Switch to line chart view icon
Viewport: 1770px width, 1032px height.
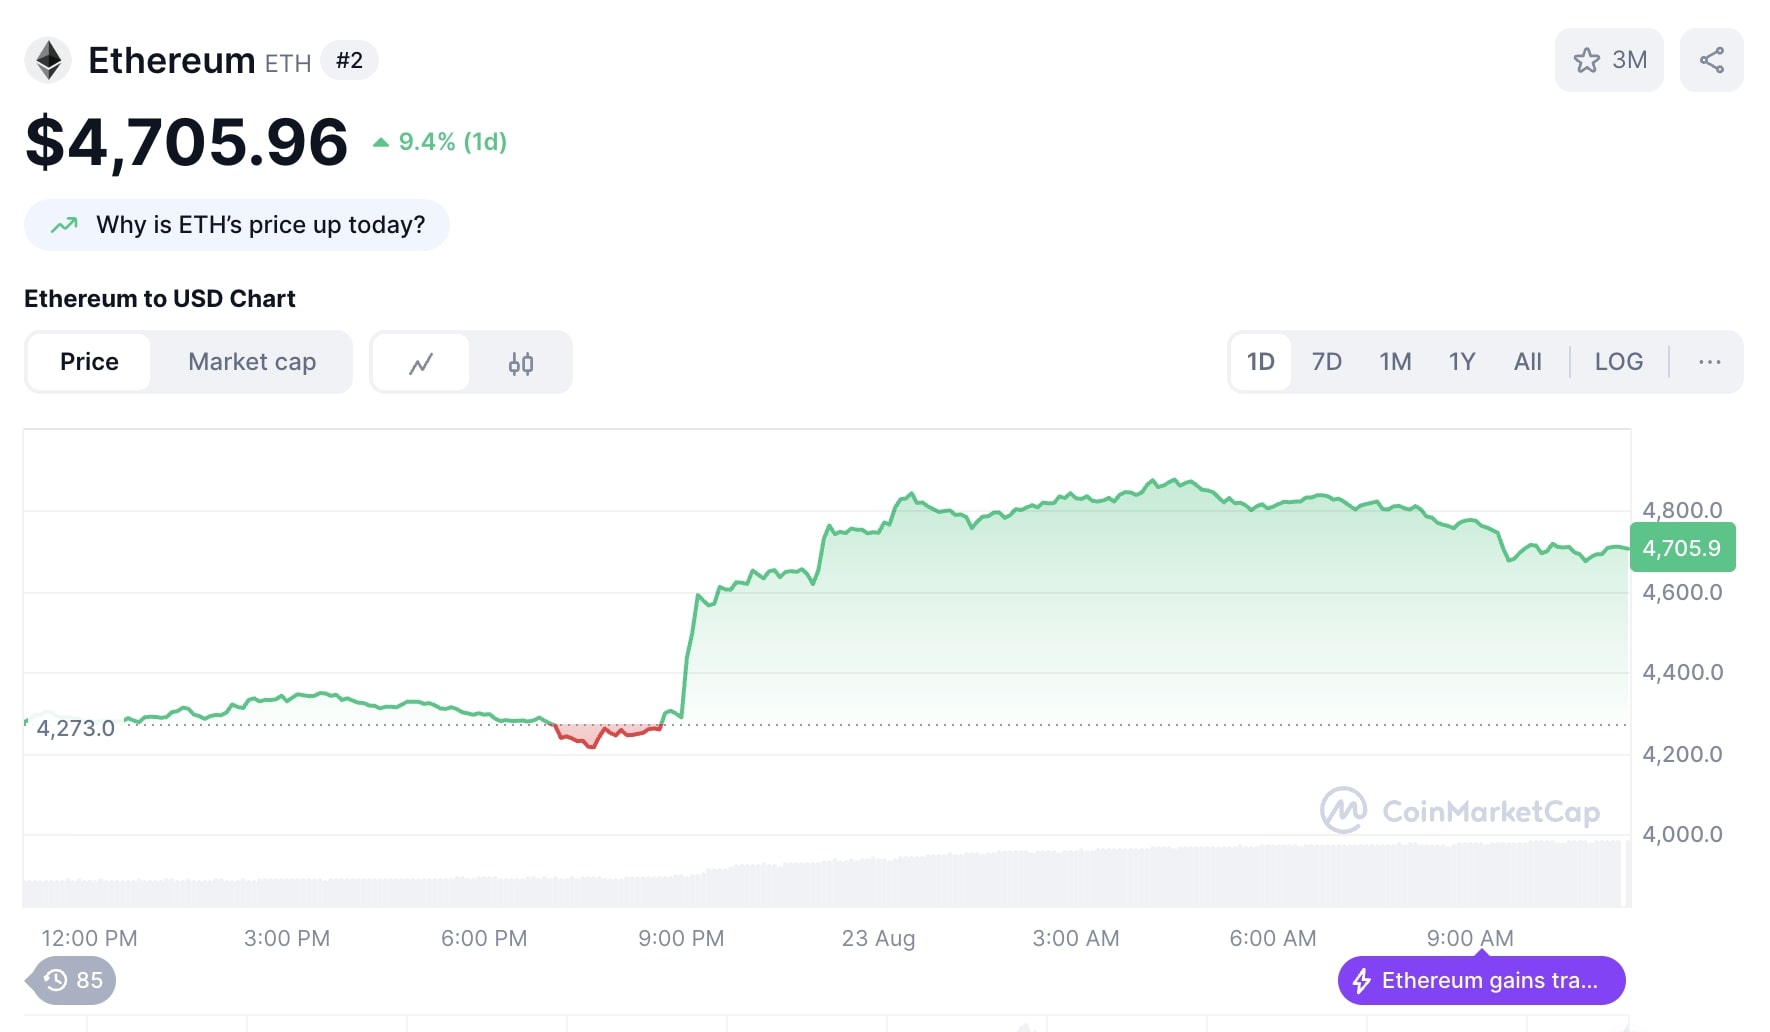(421, 363)
